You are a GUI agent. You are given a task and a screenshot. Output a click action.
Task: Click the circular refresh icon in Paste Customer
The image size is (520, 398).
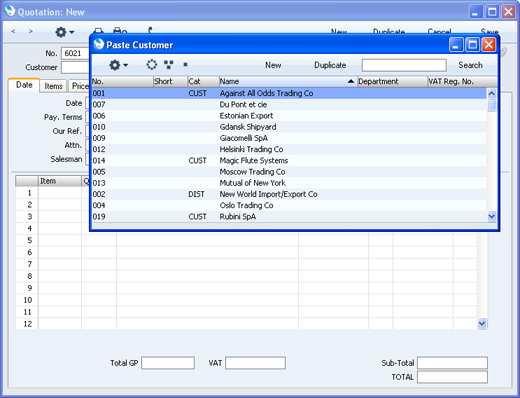coord(152,65)
